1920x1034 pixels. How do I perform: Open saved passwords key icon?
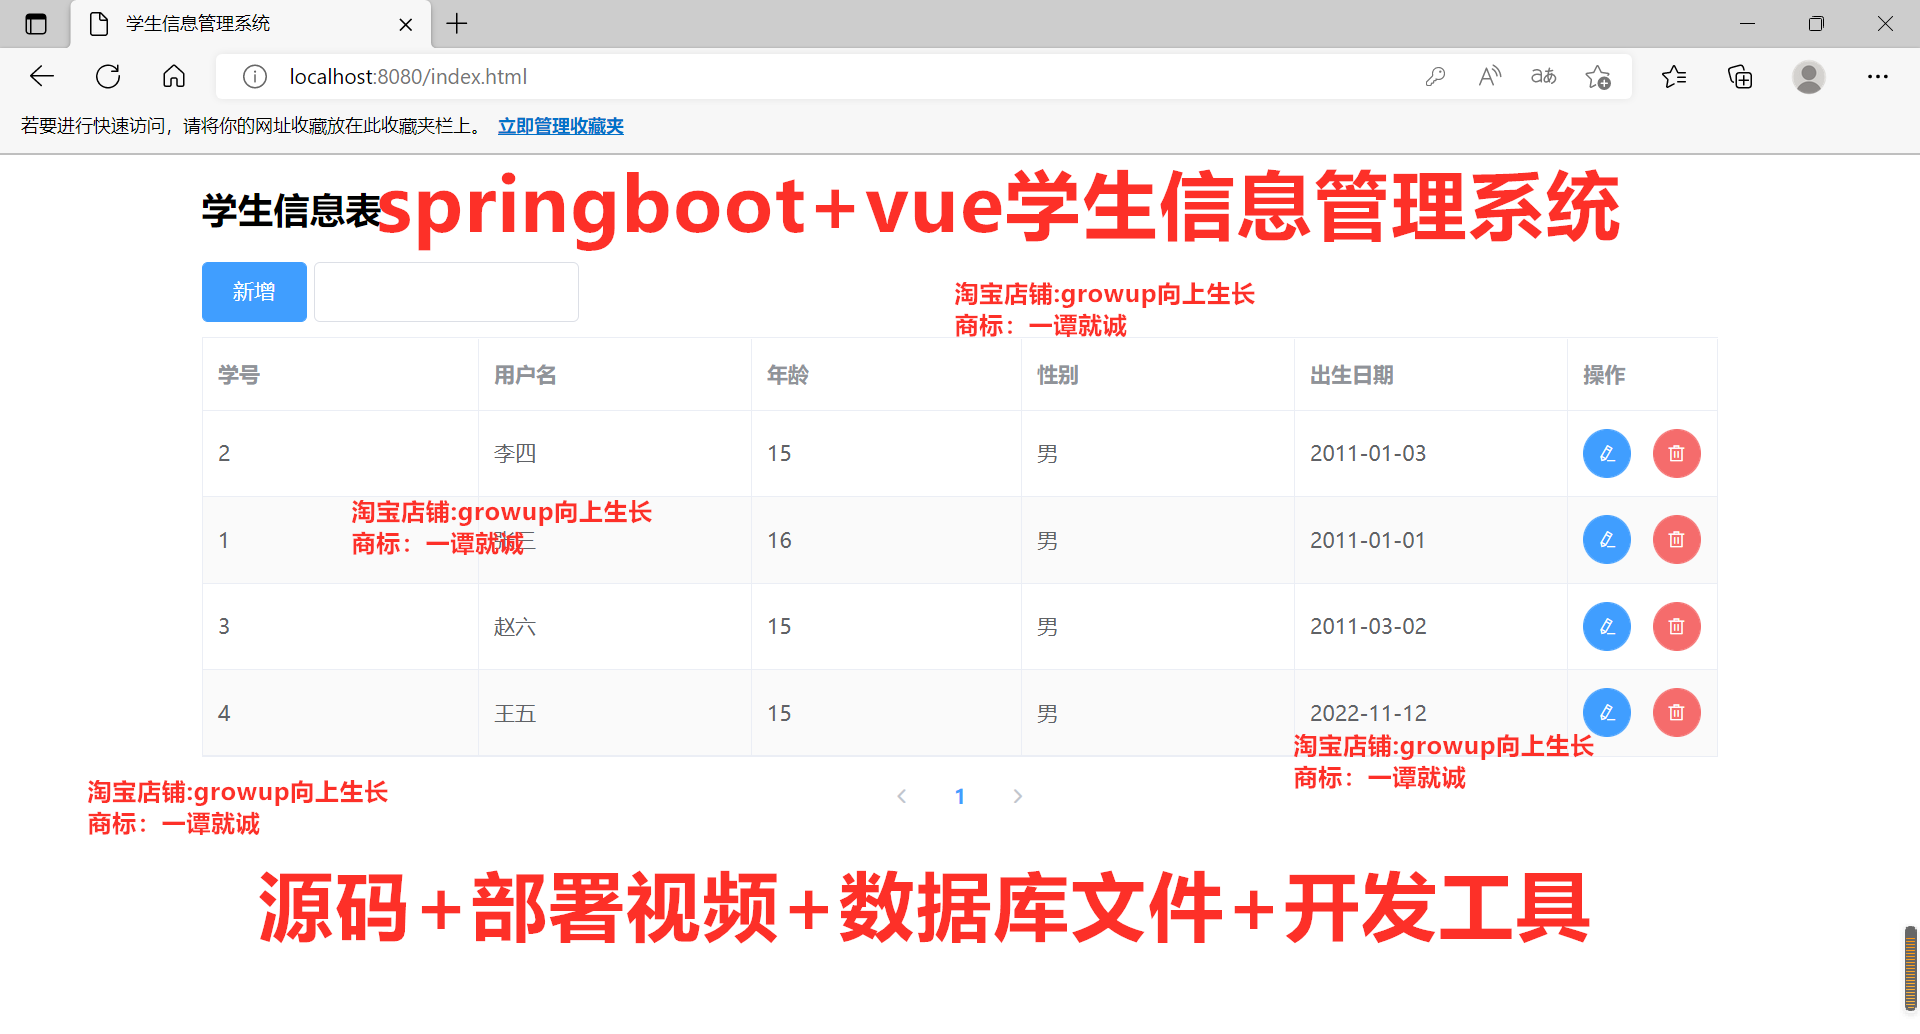click(x=1436, y=77)
